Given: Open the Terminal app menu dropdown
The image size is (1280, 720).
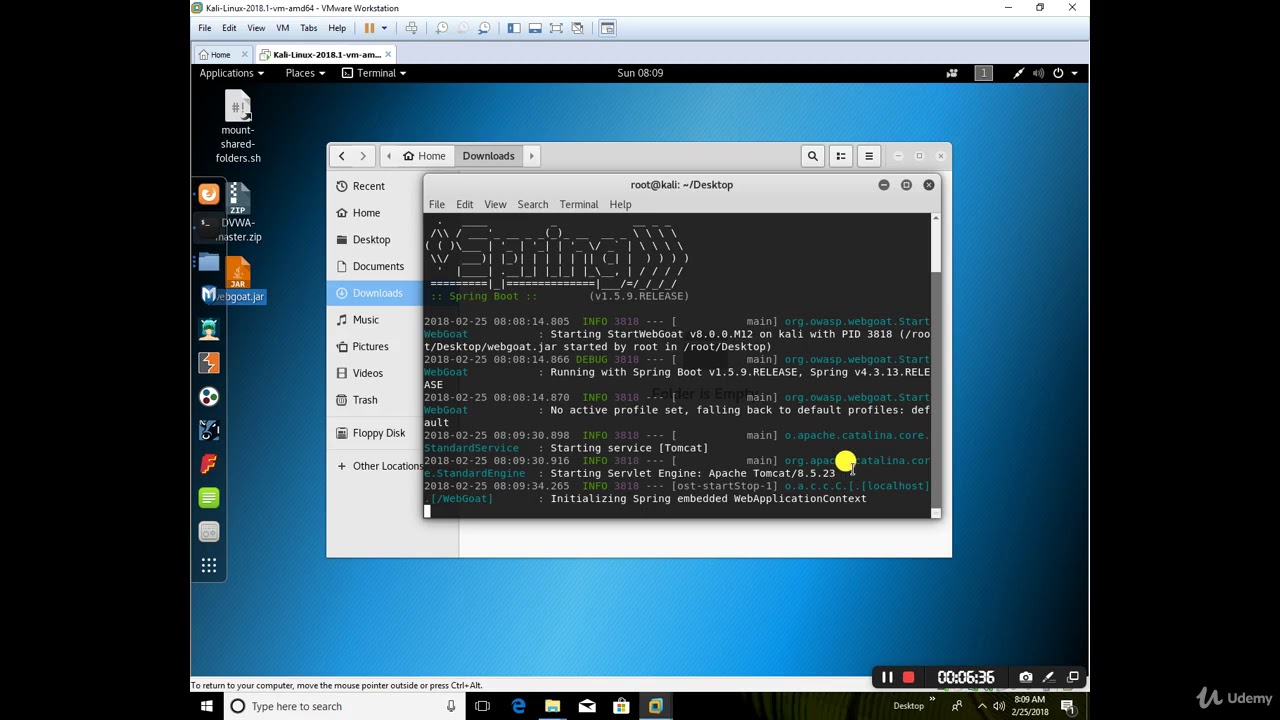Looking at the screenshot, I should (x=375, y=73).
